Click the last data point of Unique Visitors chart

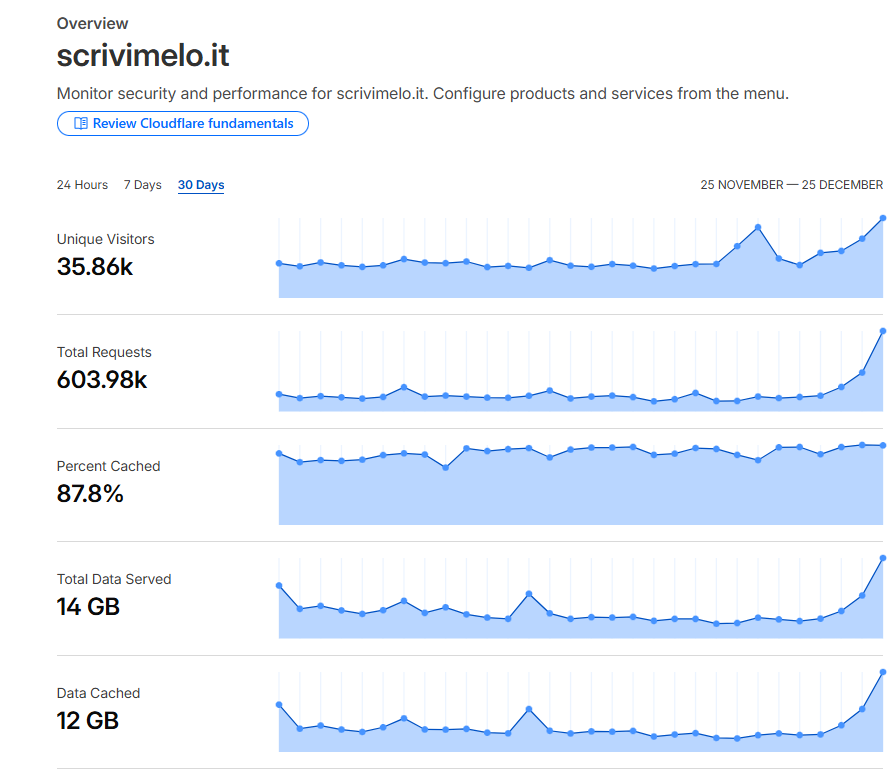pyautogui.click(x=883, y=218)
